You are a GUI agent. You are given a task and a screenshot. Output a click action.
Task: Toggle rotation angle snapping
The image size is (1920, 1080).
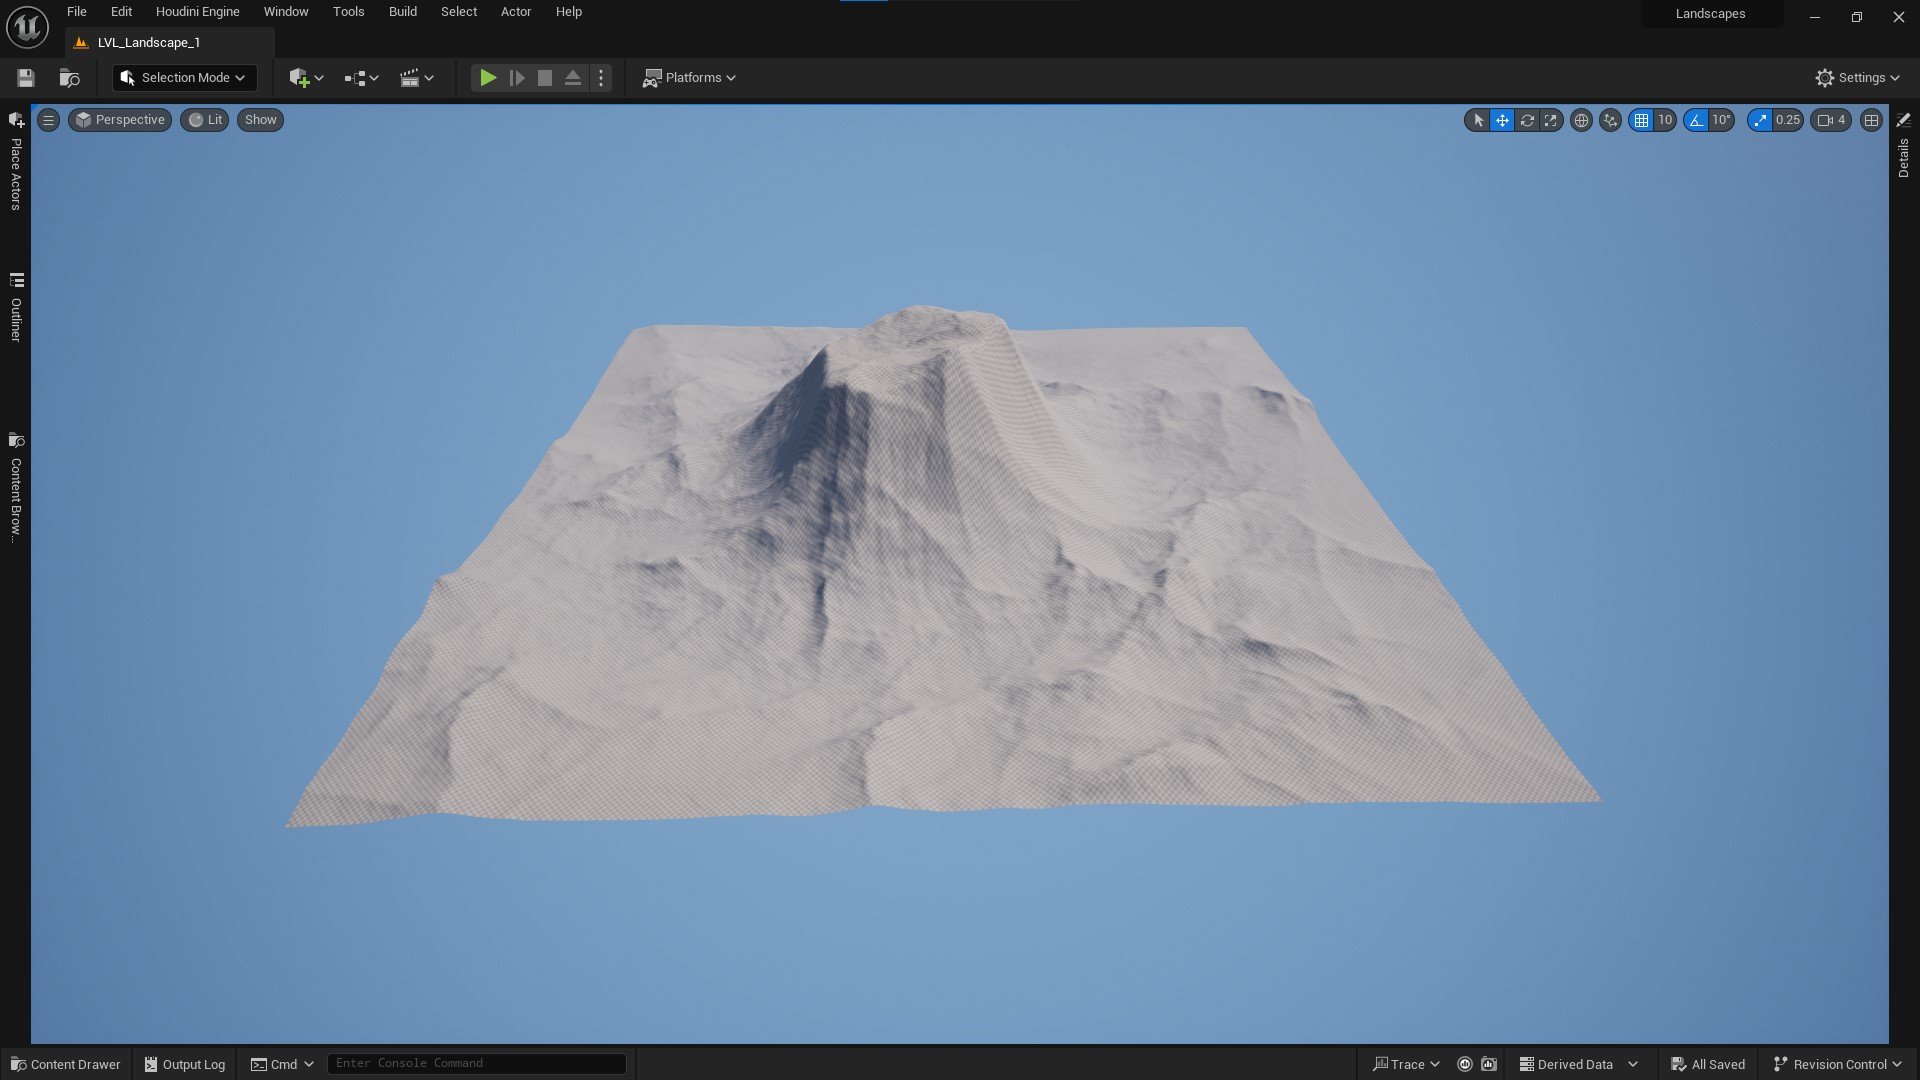pos(1696,120)
